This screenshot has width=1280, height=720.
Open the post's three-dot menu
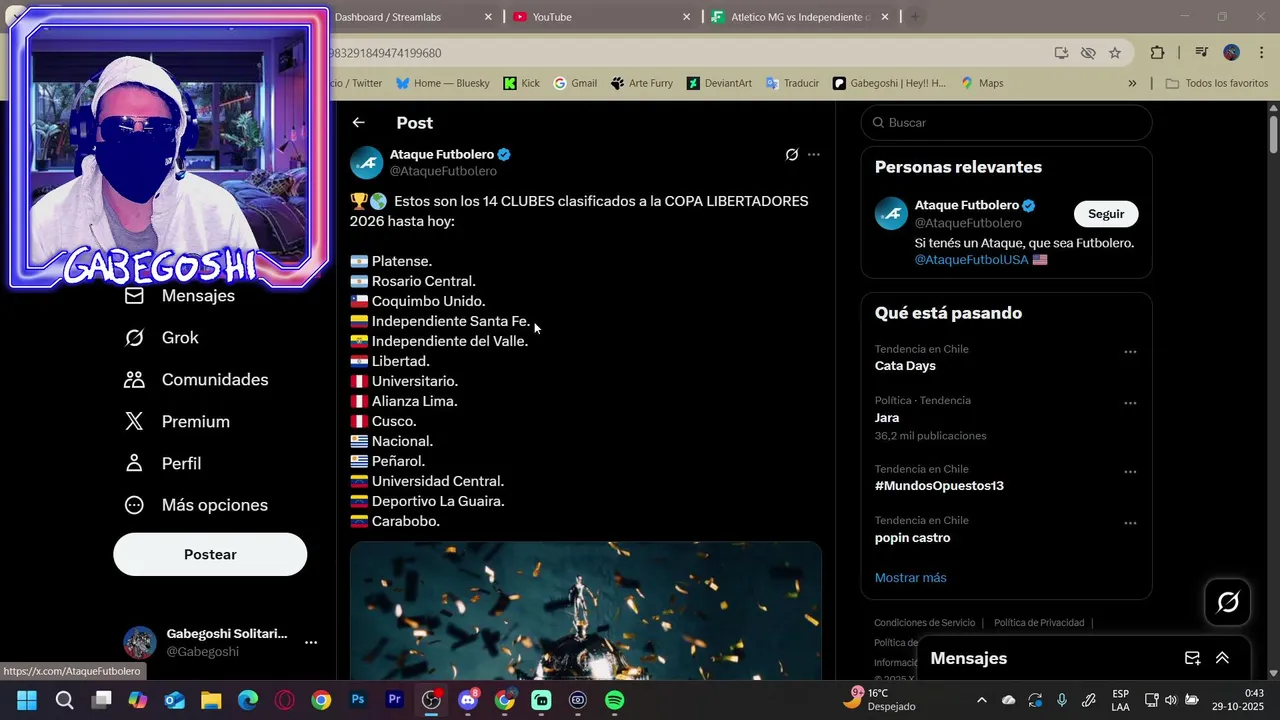pyautogui.click(x=814, y=154)
